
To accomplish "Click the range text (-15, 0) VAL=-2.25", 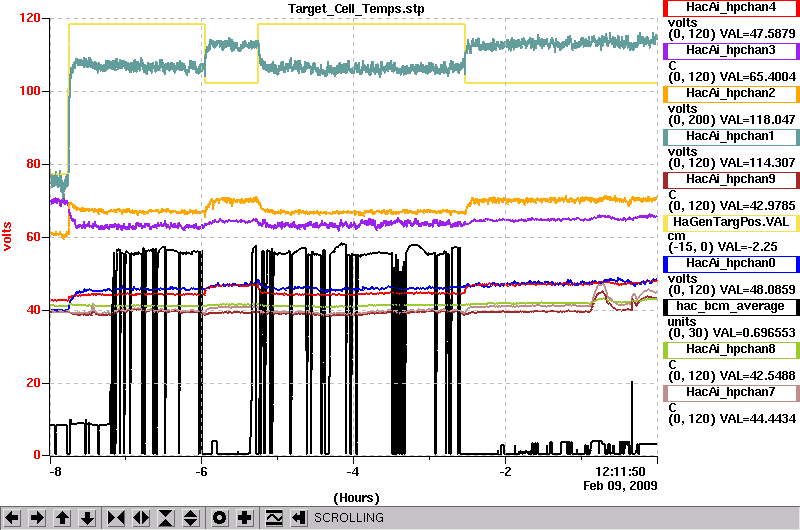I will click(723, 247).
